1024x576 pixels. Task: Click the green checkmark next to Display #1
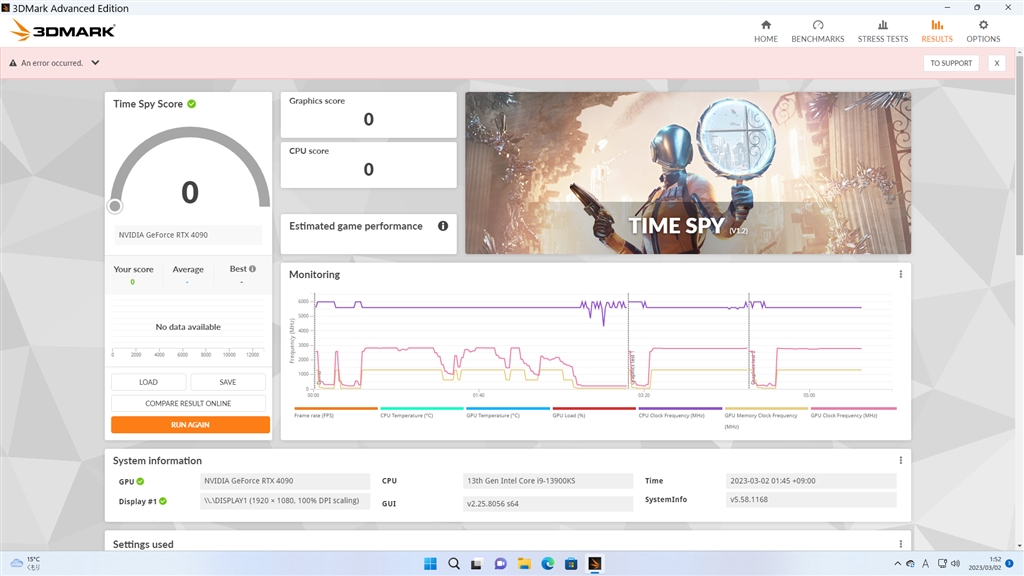163,502
